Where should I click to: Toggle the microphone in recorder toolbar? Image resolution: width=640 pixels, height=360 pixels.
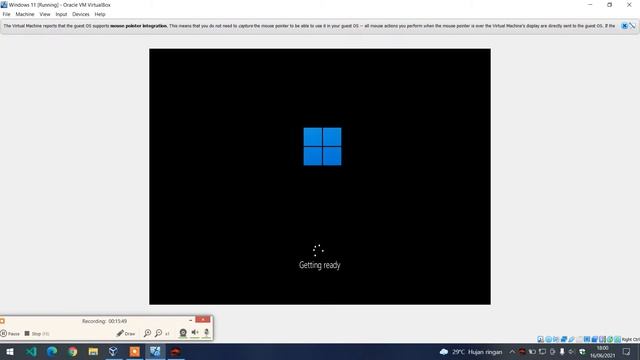pos(207,333)
